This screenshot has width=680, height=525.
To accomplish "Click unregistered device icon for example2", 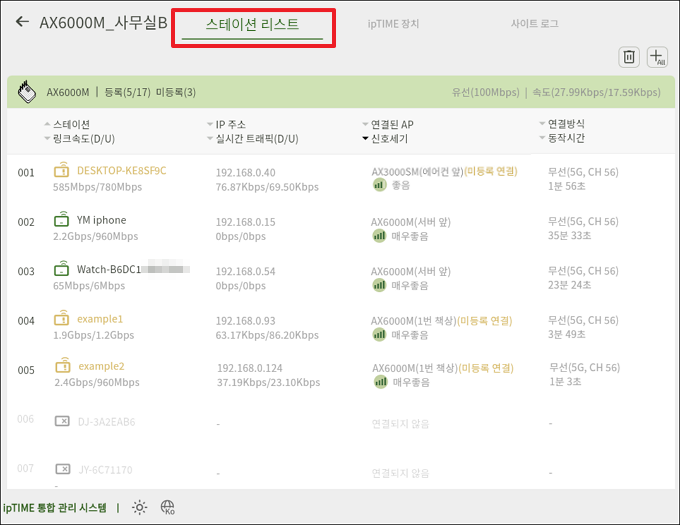I will coord(63,365).
